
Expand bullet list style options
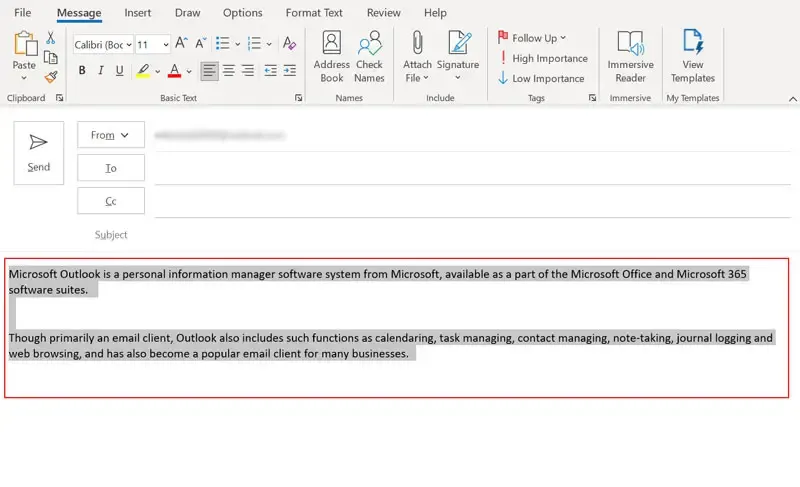coord(237,44)
